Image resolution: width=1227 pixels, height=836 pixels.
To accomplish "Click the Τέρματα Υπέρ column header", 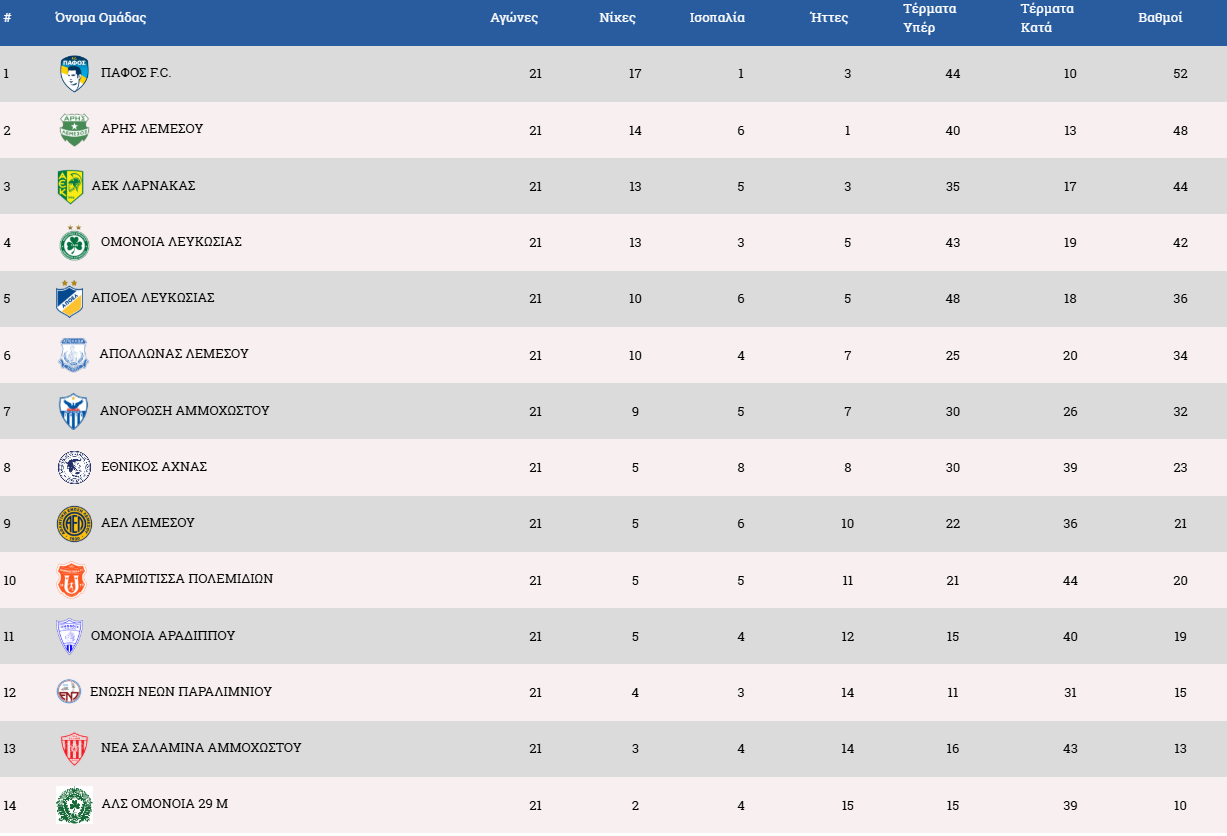I will (x=929, y=18).
